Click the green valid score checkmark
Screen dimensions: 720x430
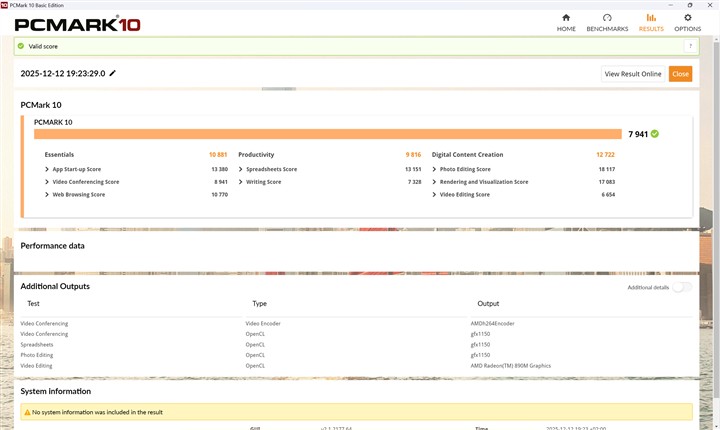(x=20, y=46)
